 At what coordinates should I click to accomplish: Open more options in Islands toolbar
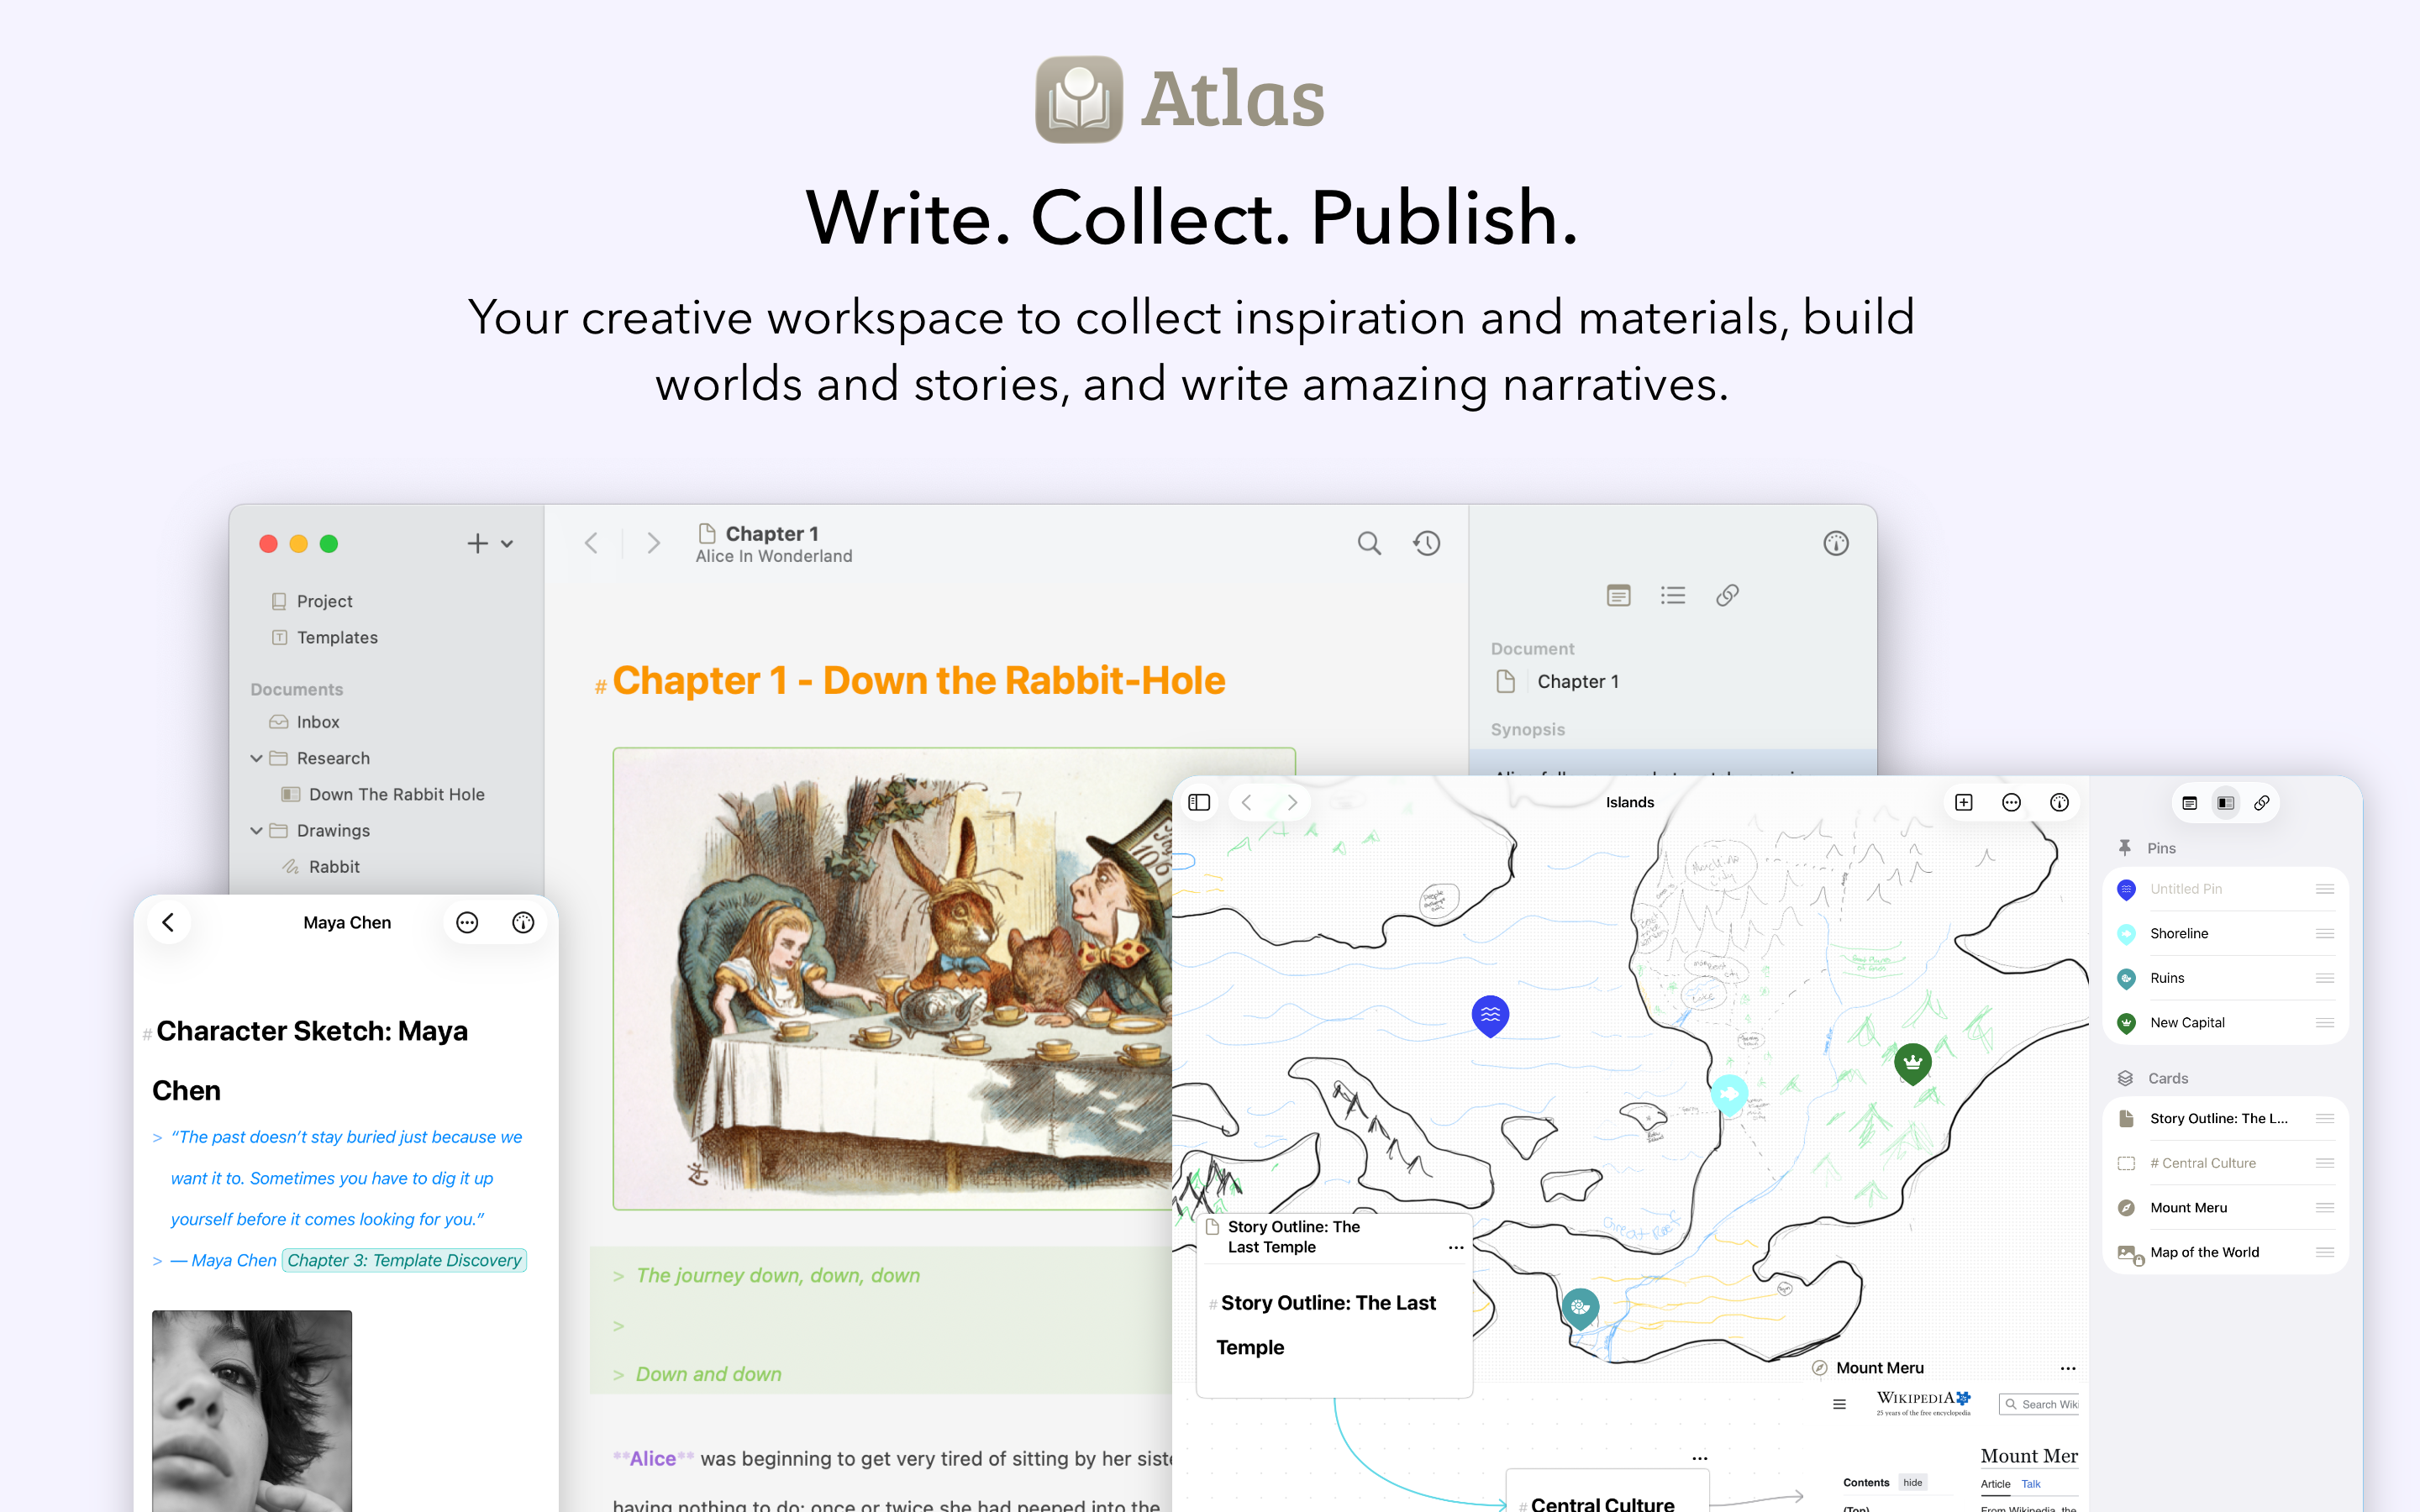pyautogui.click(x=2012, y=802)
